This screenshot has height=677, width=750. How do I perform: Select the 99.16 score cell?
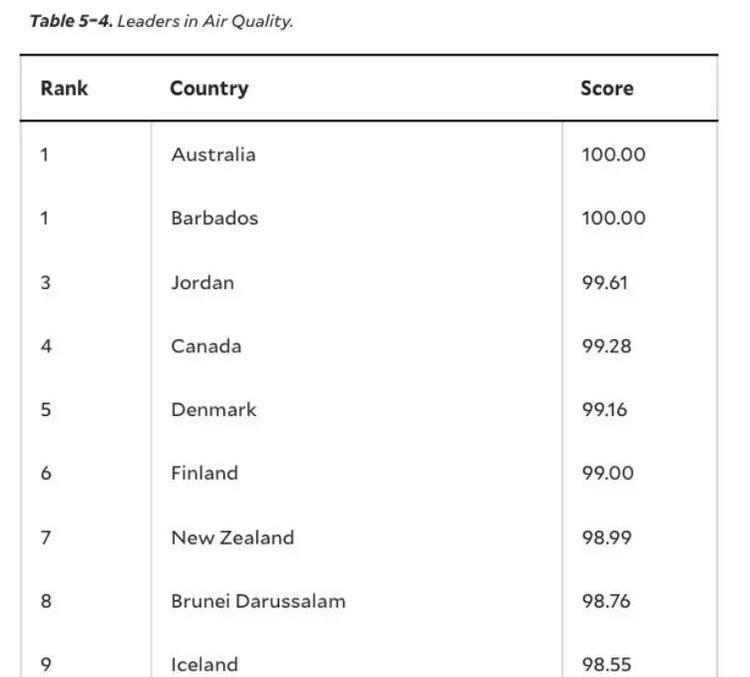click(604, 410)
